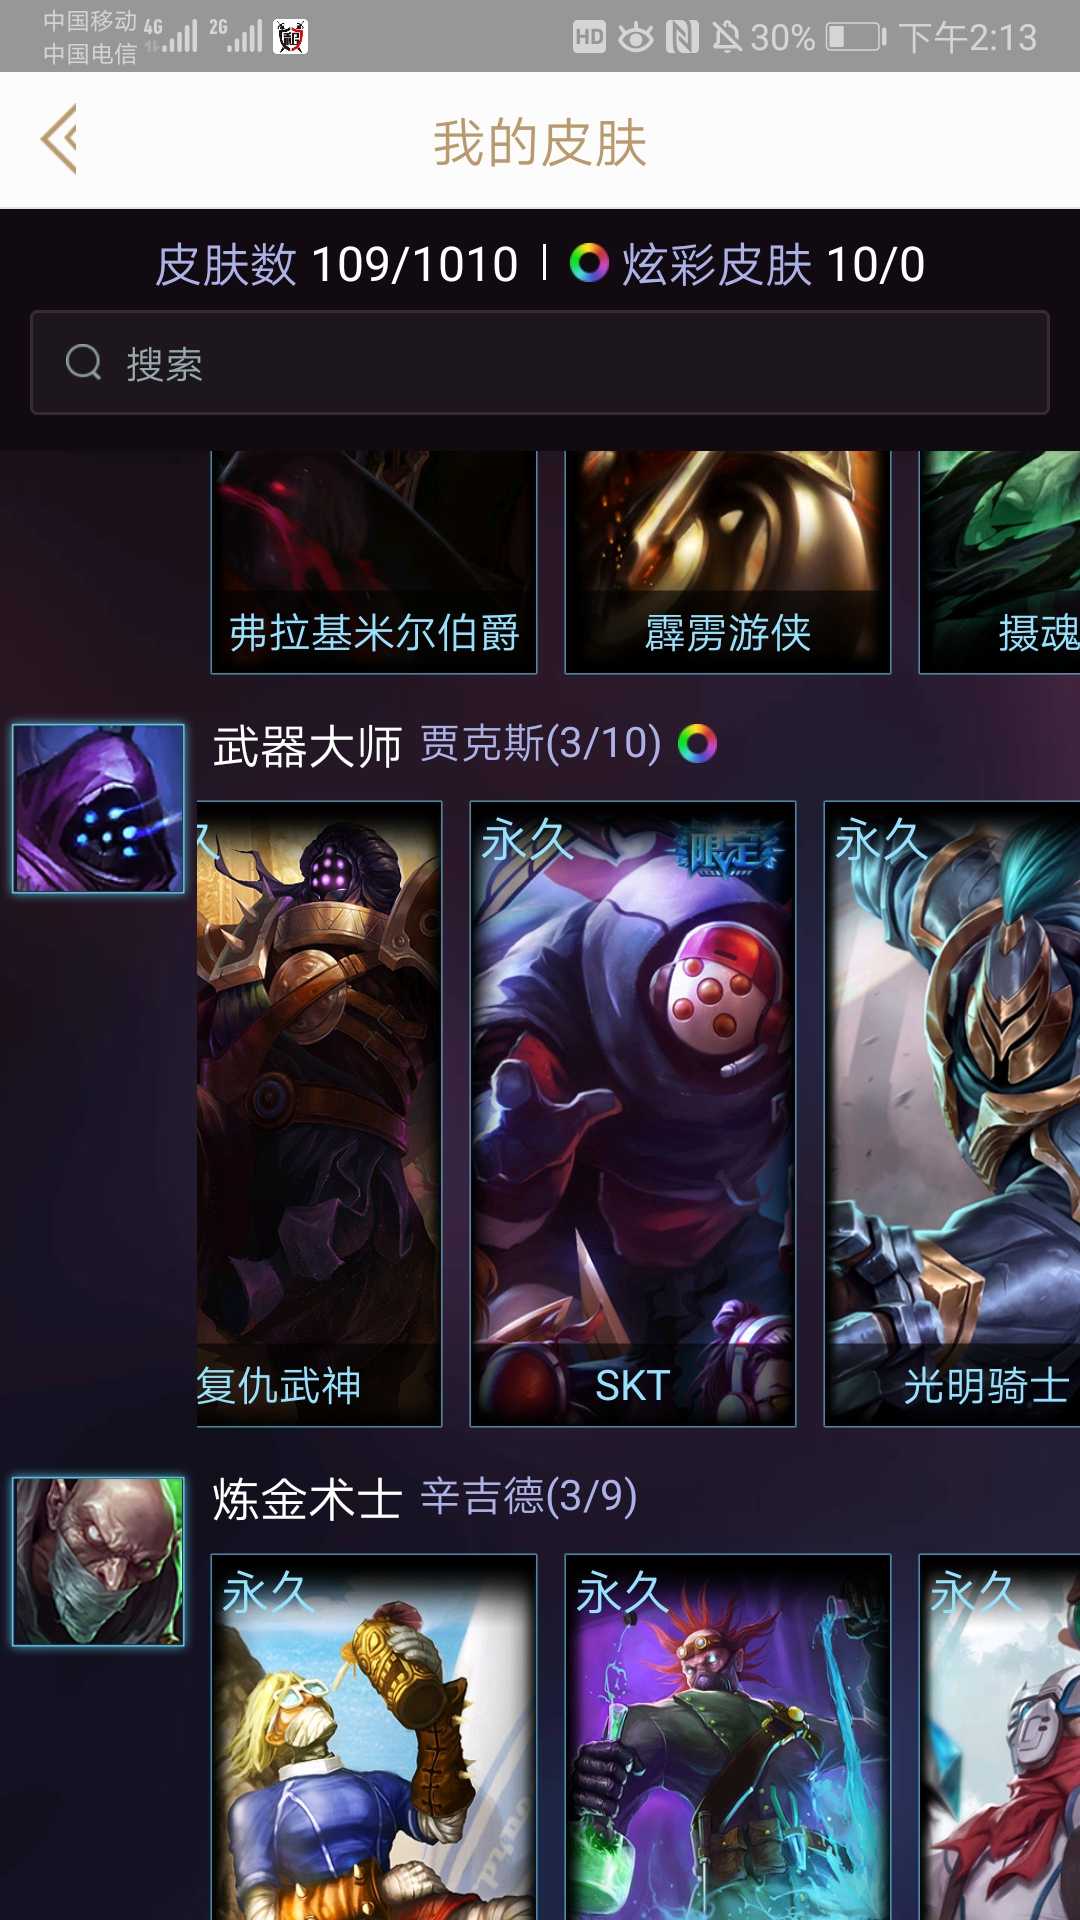Viewport: 1080px width, 1920px height.
Task: Tap the 武器大师 champion title
Action: 308,746
